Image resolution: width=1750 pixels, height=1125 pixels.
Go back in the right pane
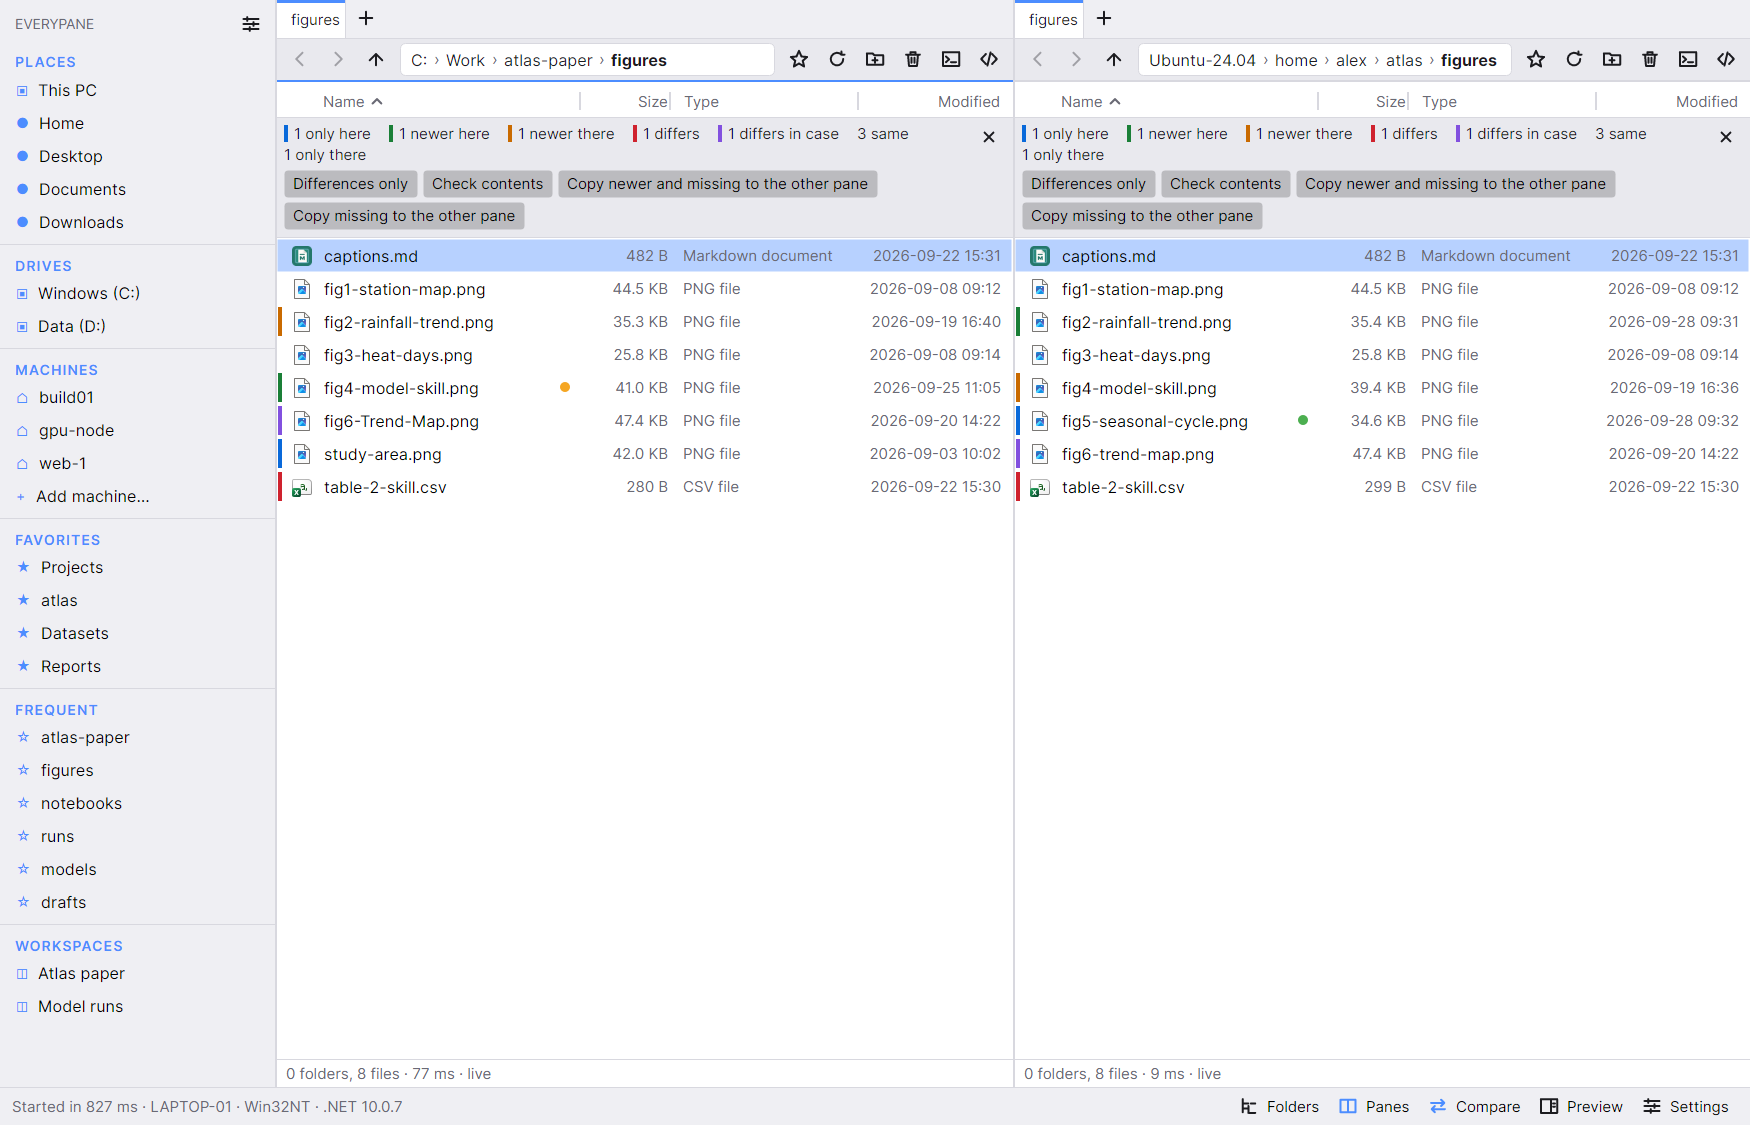[x=1038, y=60]
